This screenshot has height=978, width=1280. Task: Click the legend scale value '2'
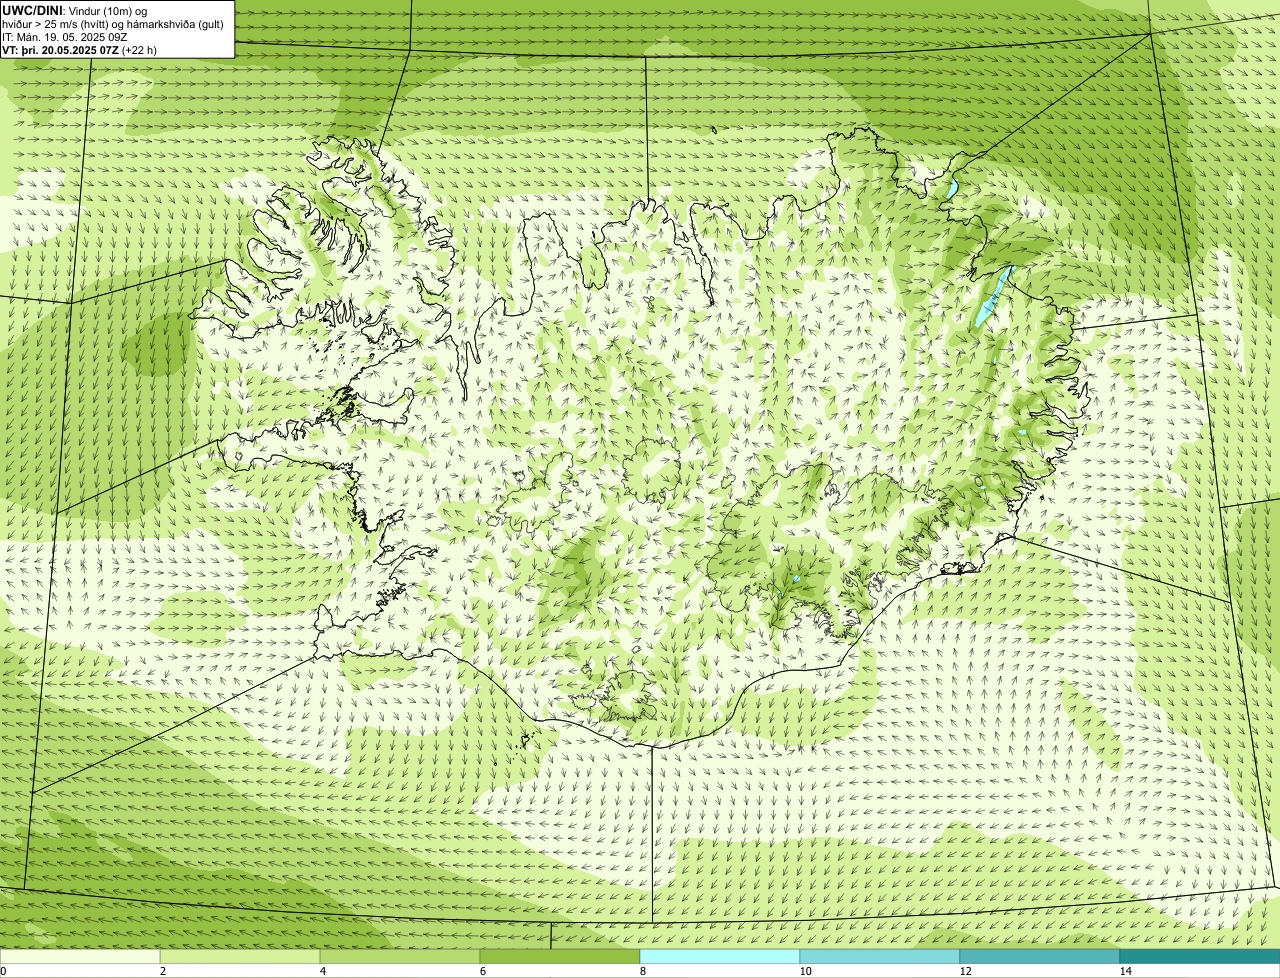[162, 971]
